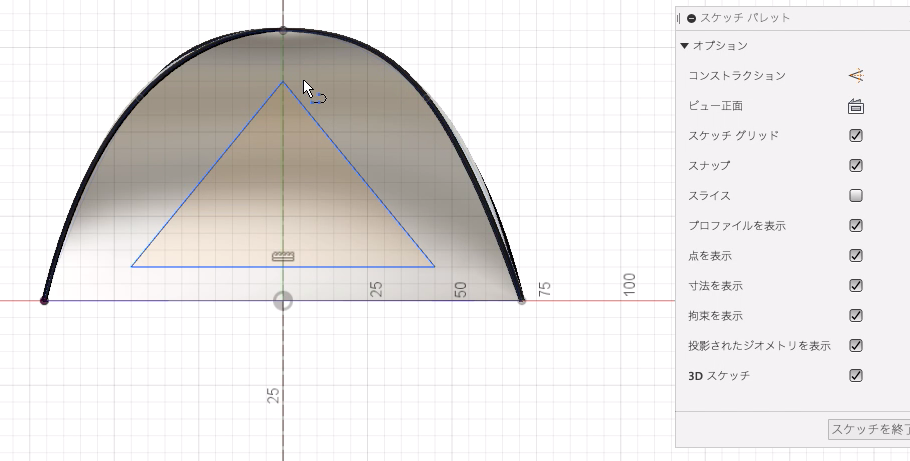Uncheck the 3D スケッチ checkbox
910x461 pixels.
tap(856, 376)
